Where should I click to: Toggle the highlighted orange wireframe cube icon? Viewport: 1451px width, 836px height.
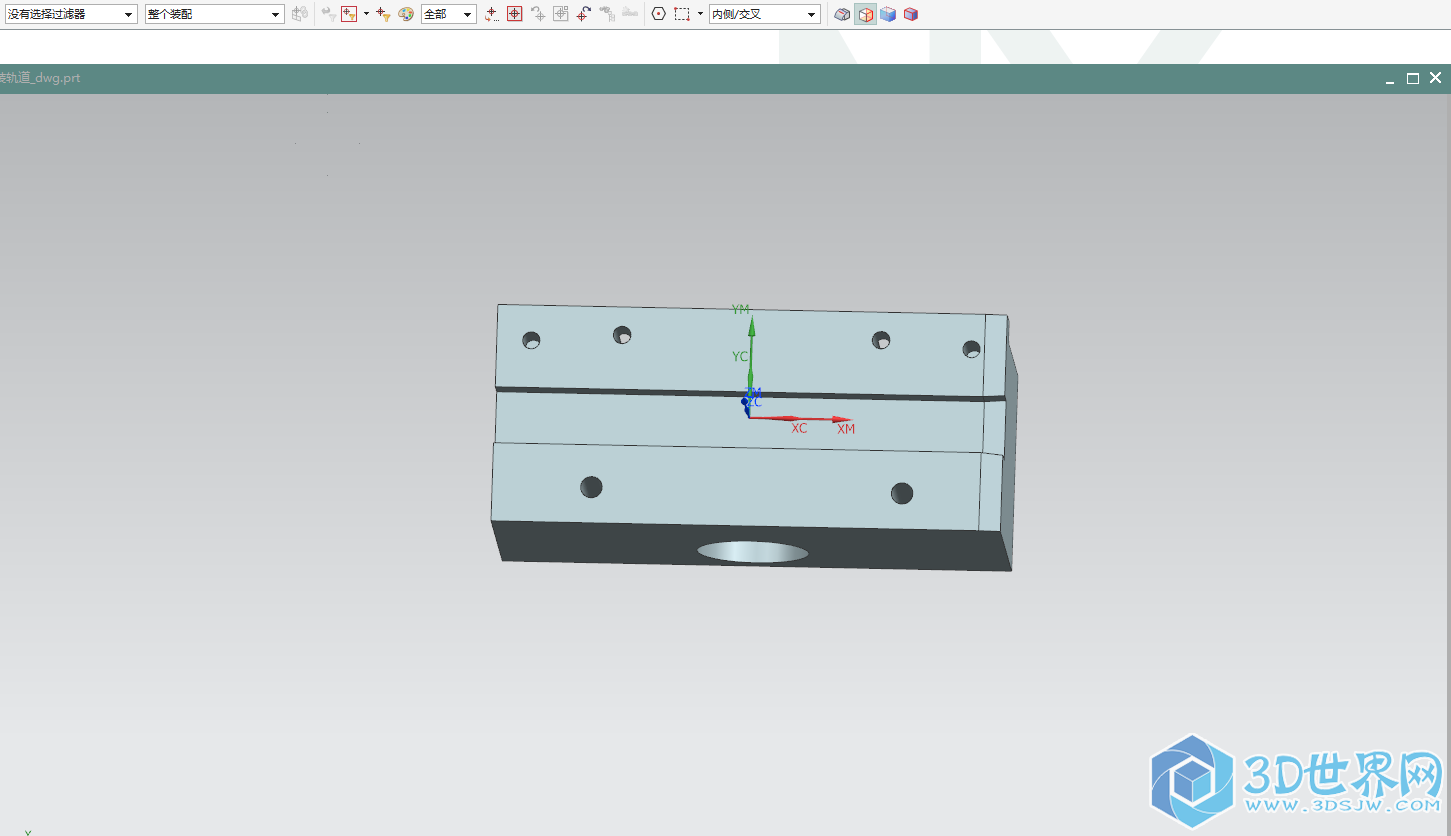pos(866,14)
